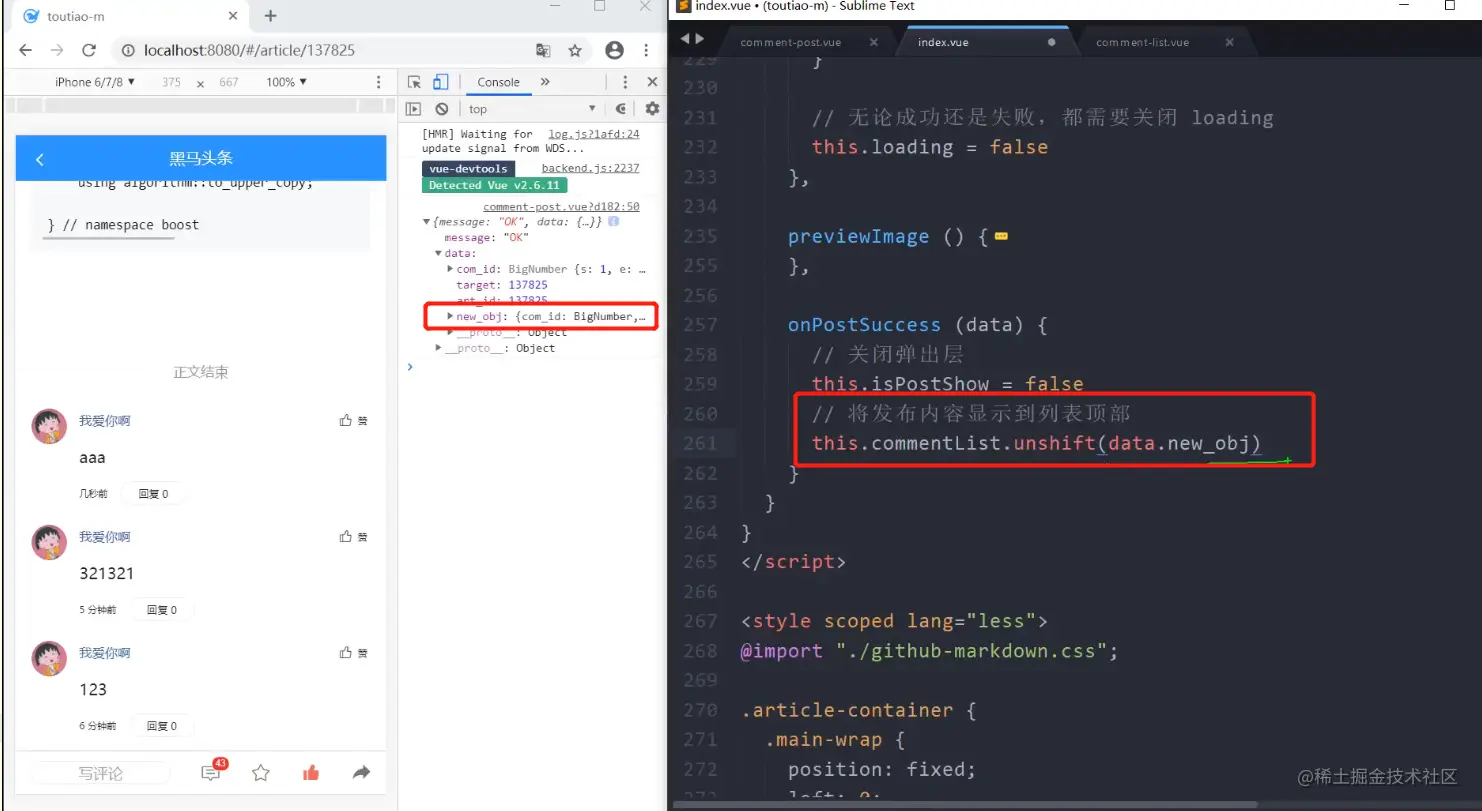The width and height of the screenshot is (1482, 811).
Task: Open DevTools customize menu
Action: pyautogui.click(x=625, y=82)
